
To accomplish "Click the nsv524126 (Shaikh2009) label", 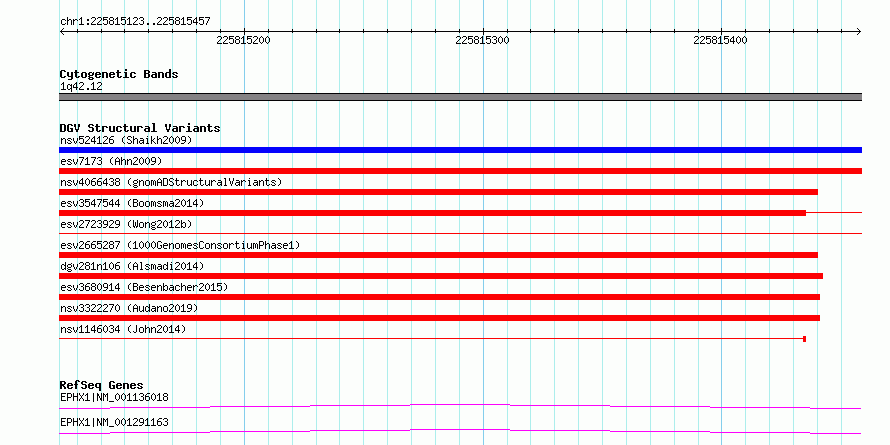I will (x=126, y=140).
